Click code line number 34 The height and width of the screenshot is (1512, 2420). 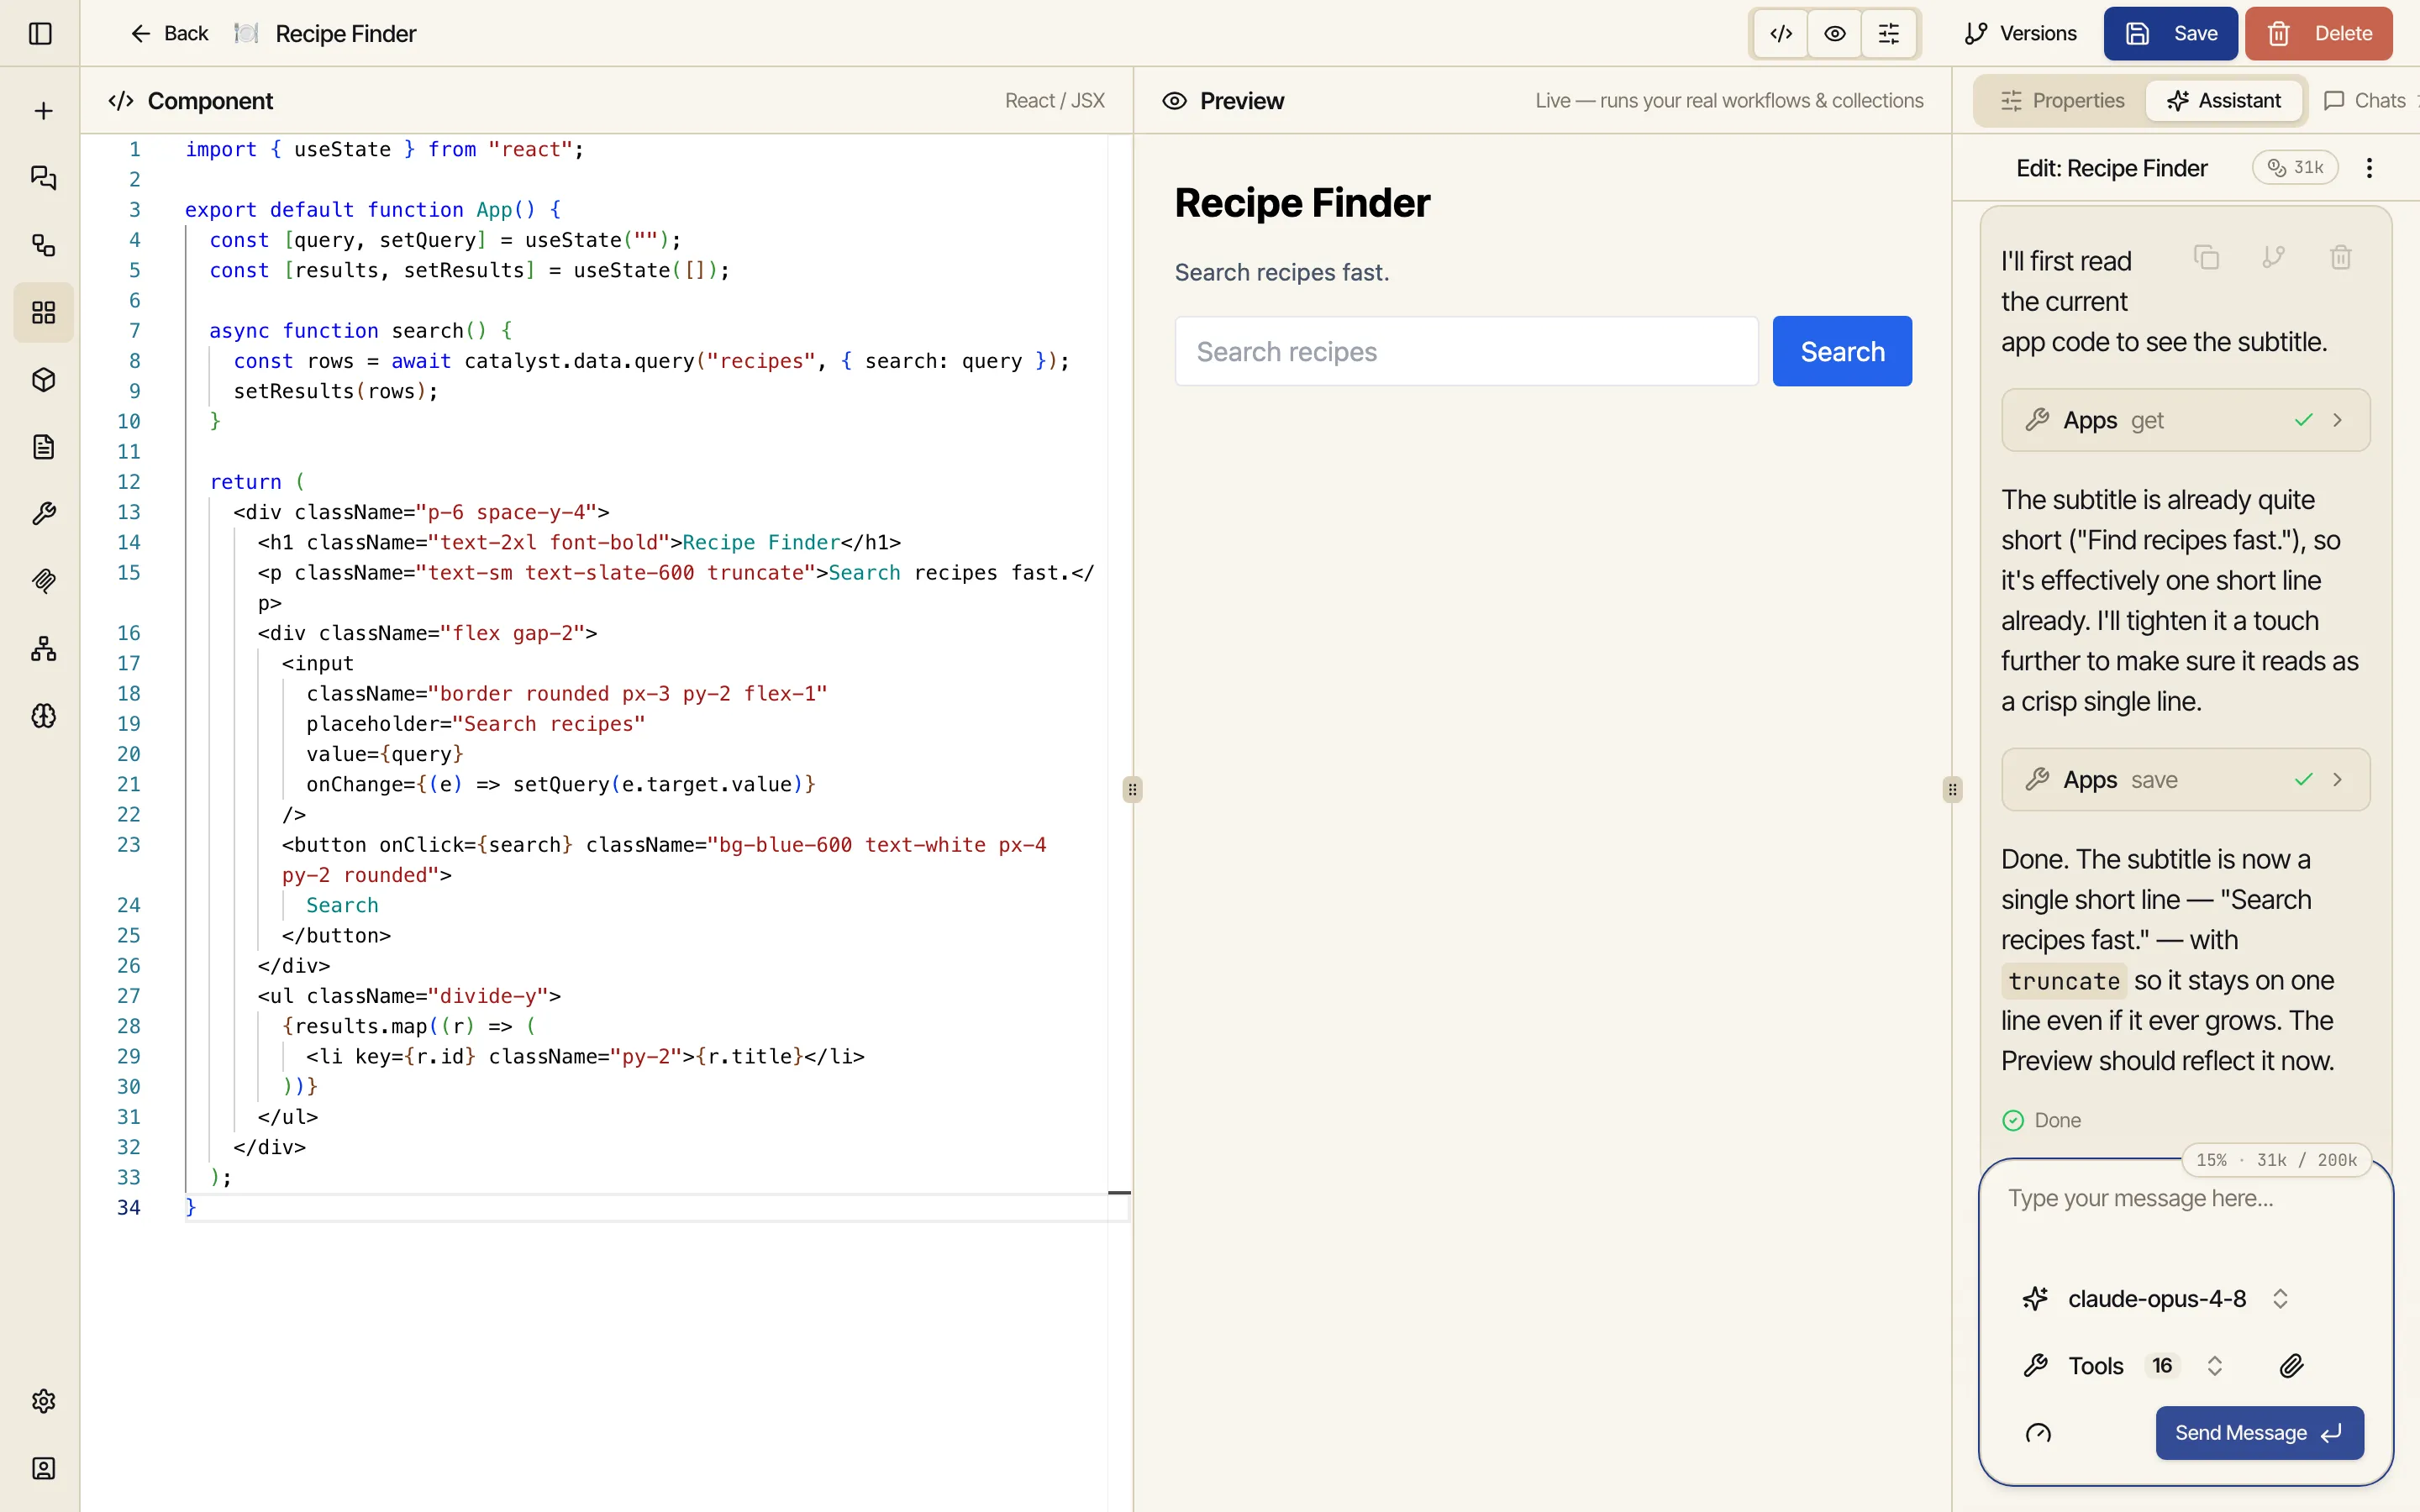tap(129, 1207)
